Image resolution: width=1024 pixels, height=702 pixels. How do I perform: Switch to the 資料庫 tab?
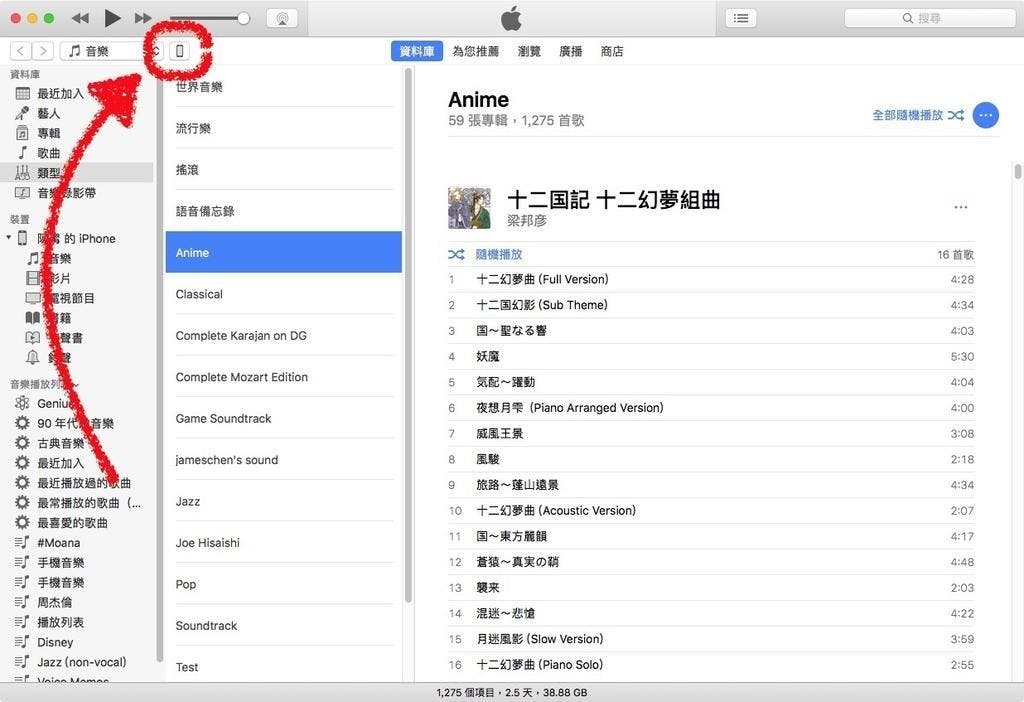pyautogui.click(x=417, y=51)
